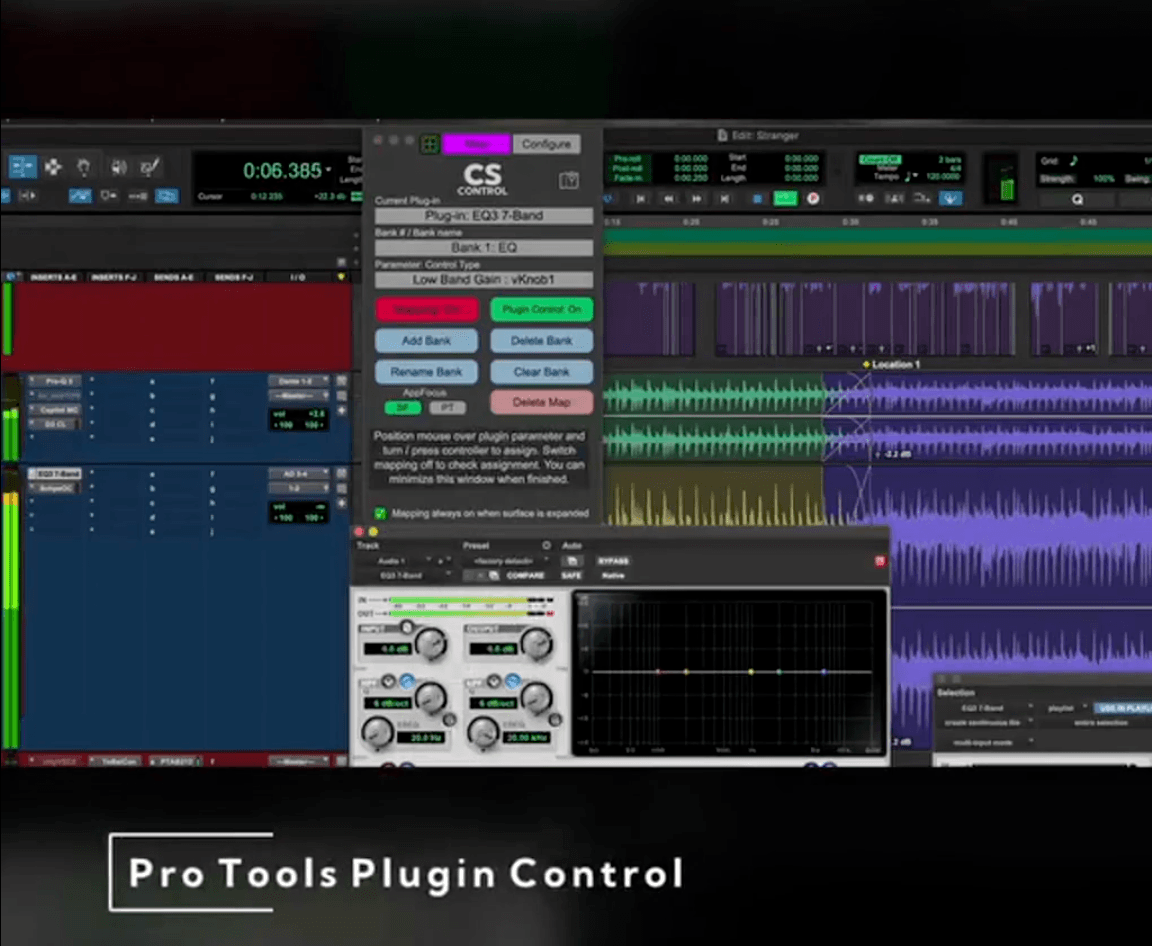Toggle the red Mapping button
Viewport: 1152px width, 946px height.
[x=427, y=310]
